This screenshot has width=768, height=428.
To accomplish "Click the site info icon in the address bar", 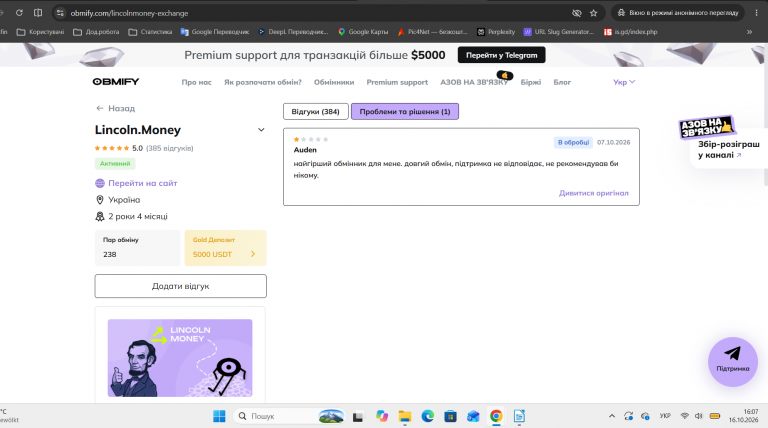I will [60, 13].
